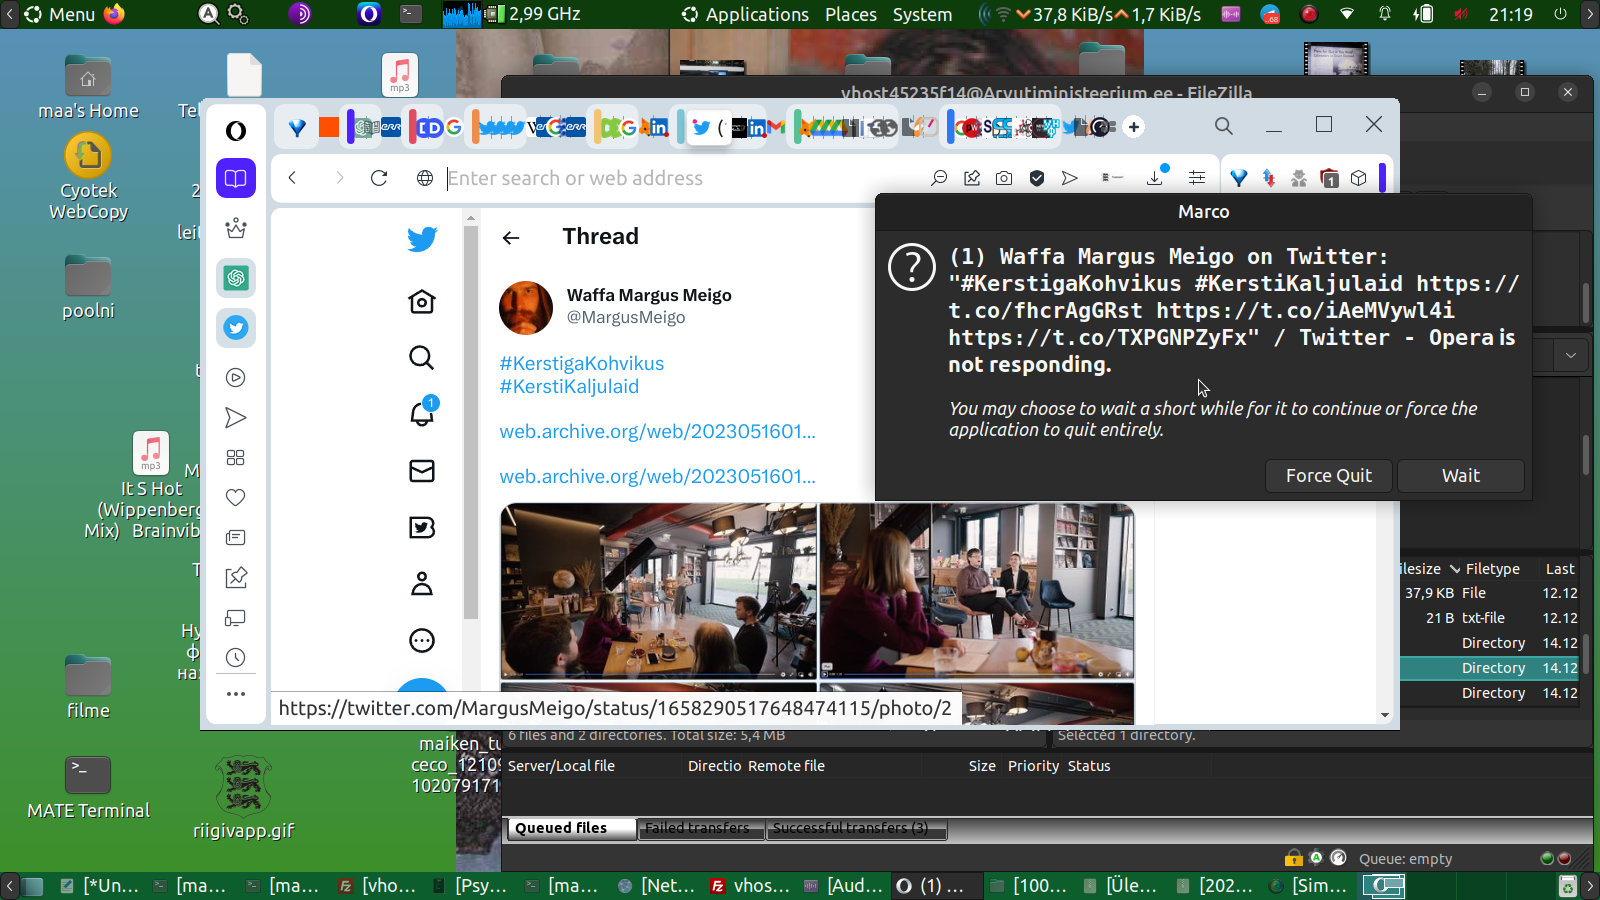Go back using the Thread back arrow
Image resolution: width=1600 pixels, height=900 pixels.
pos(511,238)
